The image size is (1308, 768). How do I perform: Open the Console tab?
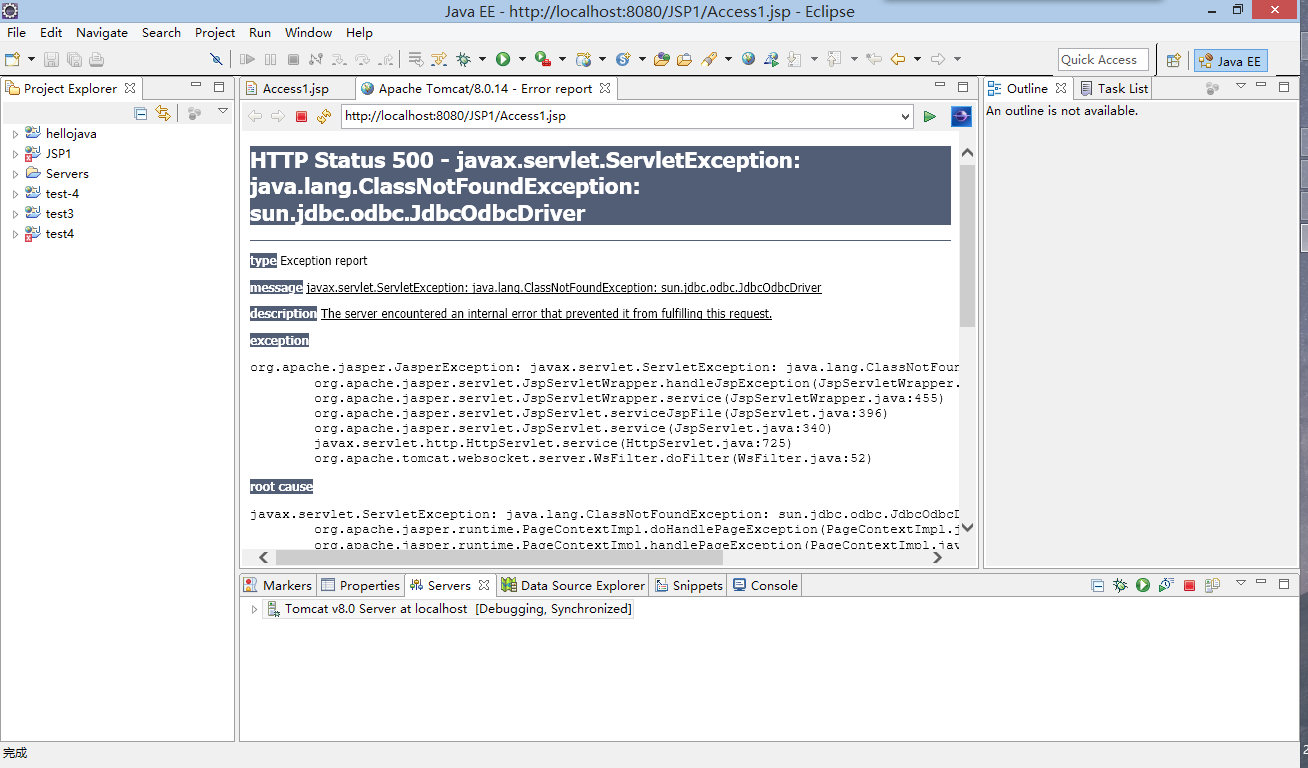pos(765,585)
